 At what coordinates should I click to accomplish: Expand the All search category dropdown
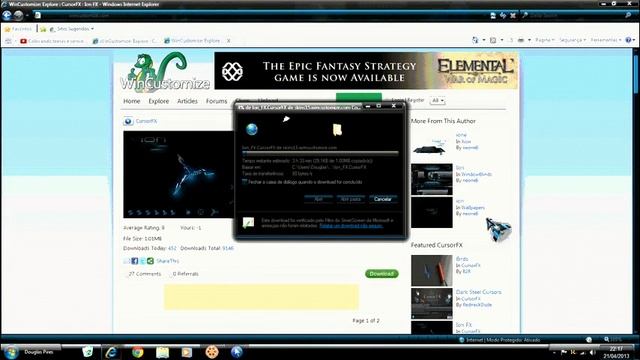tap(437, 100)
